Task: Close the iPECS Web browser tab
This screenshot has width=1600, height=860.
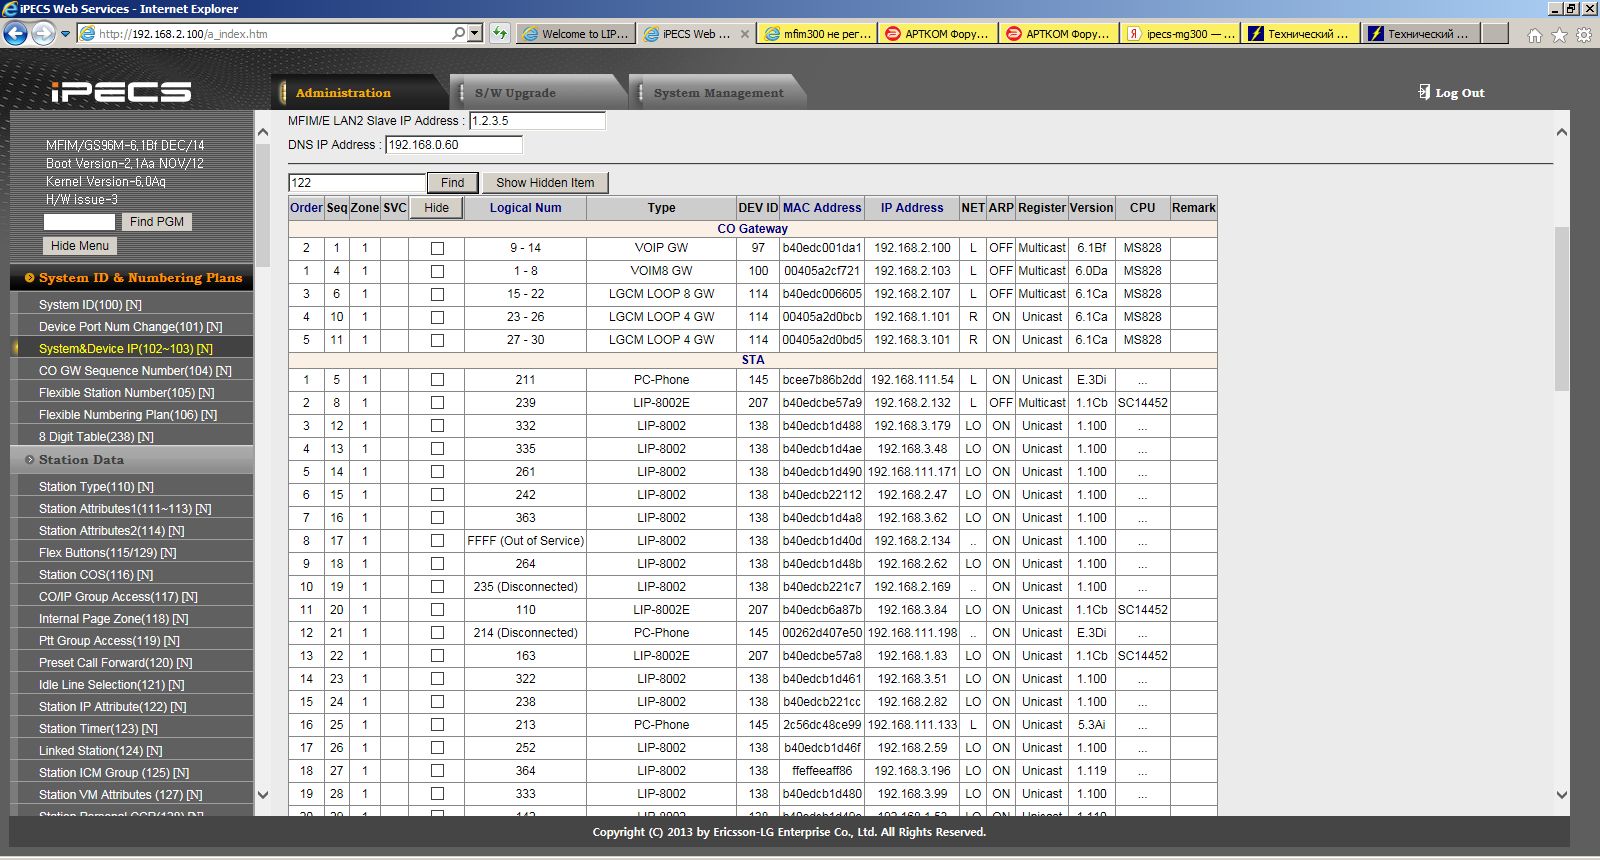Action: coord(744,34)
